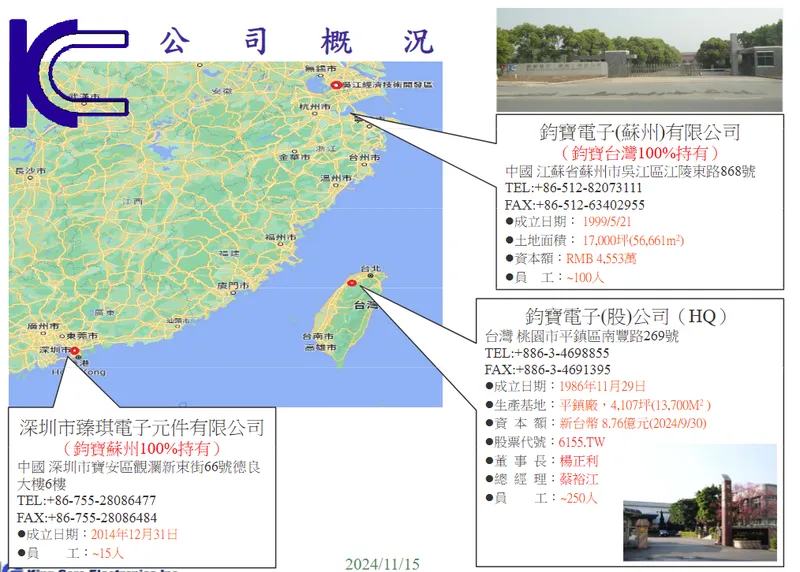Select the founding date 1986年11月29日

603,386
